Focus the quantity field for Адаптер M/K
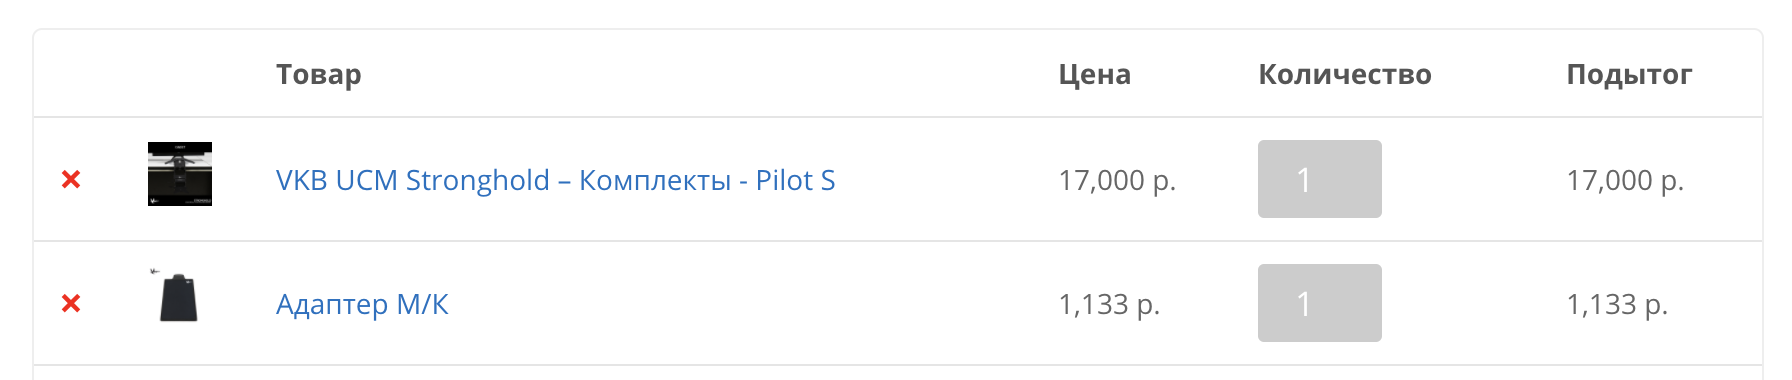This screenshot has width=1792, height=380. coord(1320,303)
